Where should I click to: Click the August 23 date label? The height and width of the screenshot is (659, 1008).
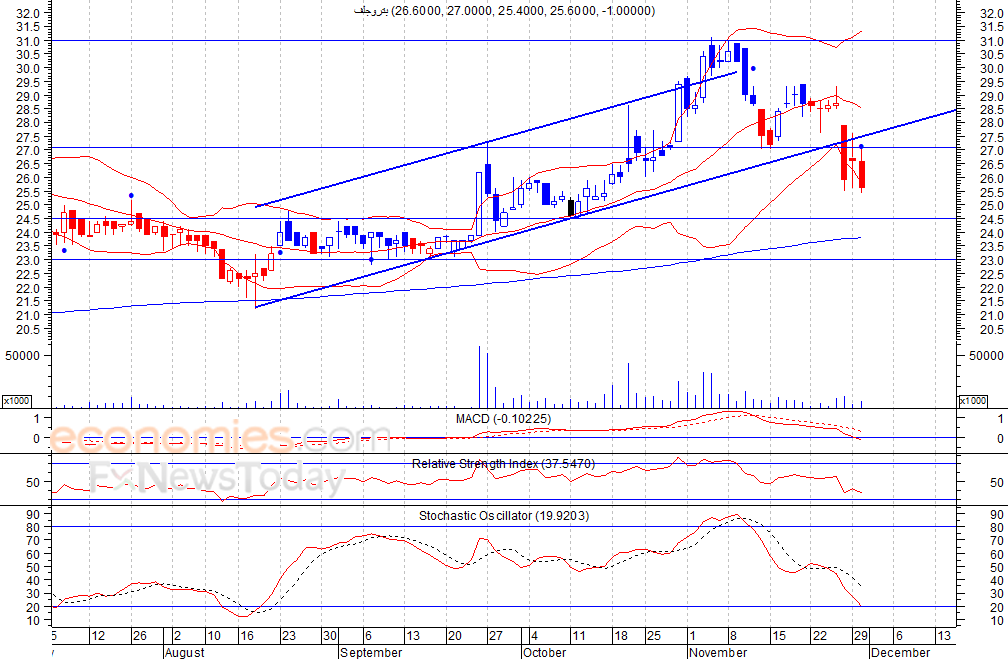point(289,636)
